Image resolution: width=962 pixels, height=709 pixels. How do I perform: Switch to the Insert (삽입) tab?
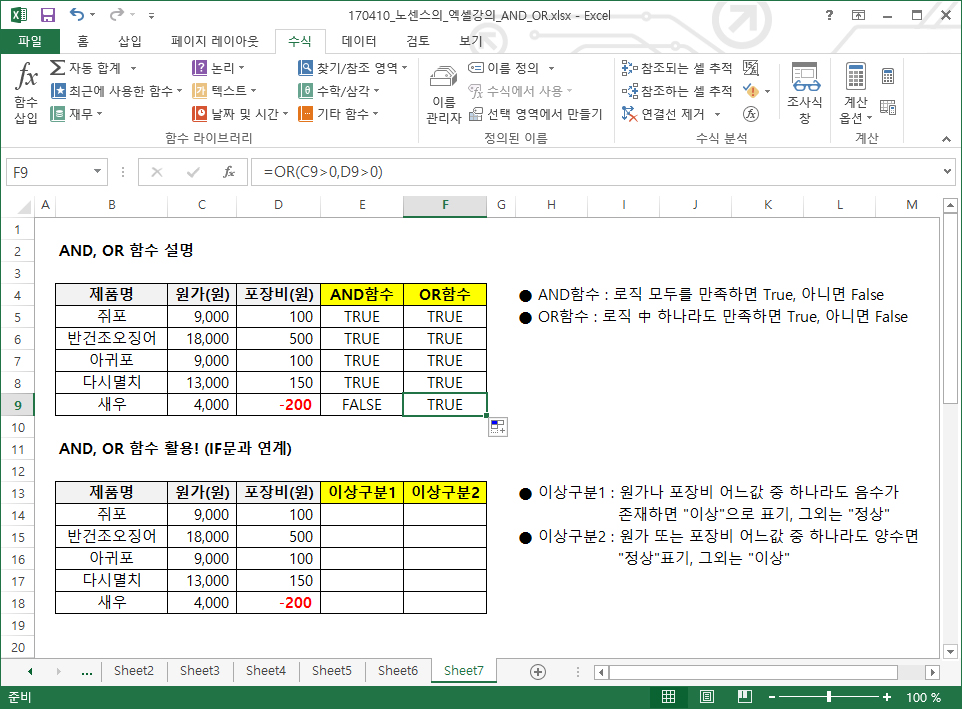point(129,41)
